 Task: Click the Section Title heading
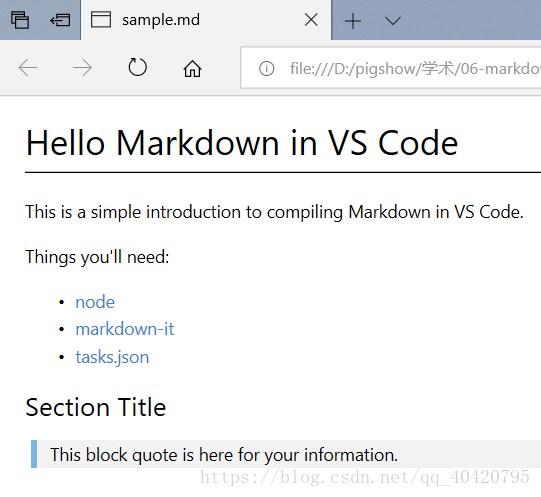point(96,407)
